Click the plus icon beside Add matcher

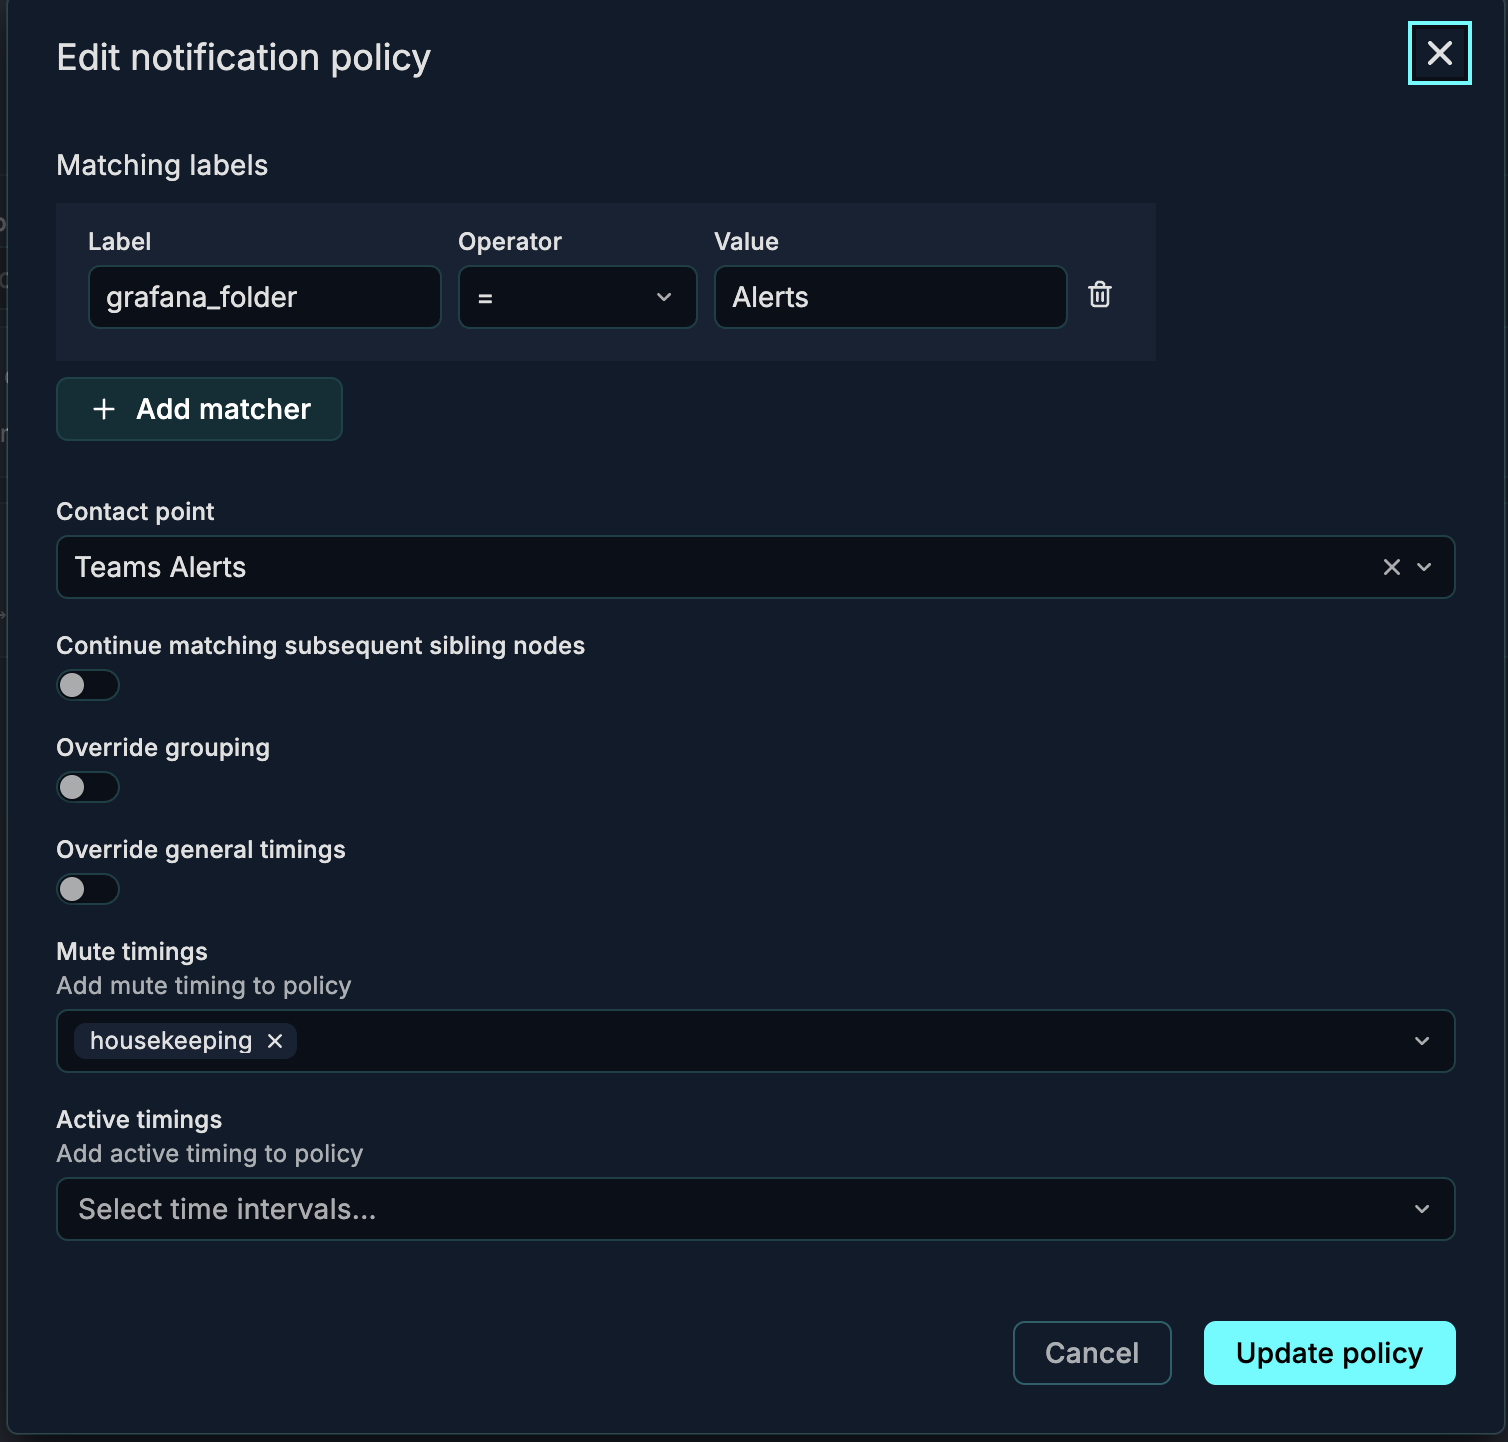click(x=104, y=409)
